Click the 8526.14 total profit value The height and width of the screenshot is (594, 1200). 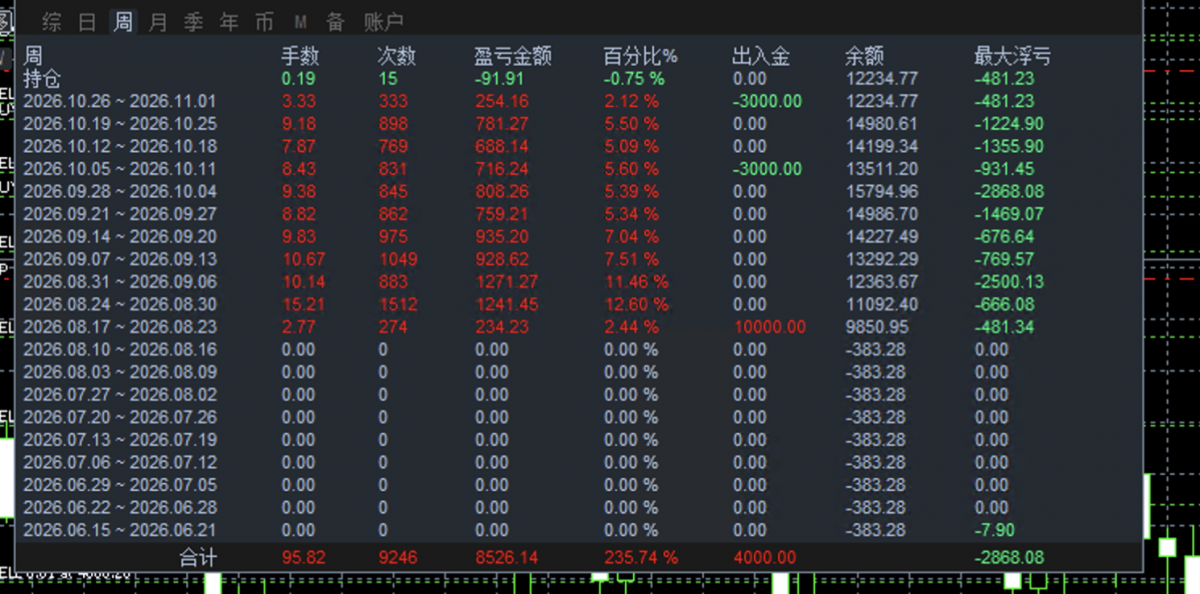tap(506, 557)
